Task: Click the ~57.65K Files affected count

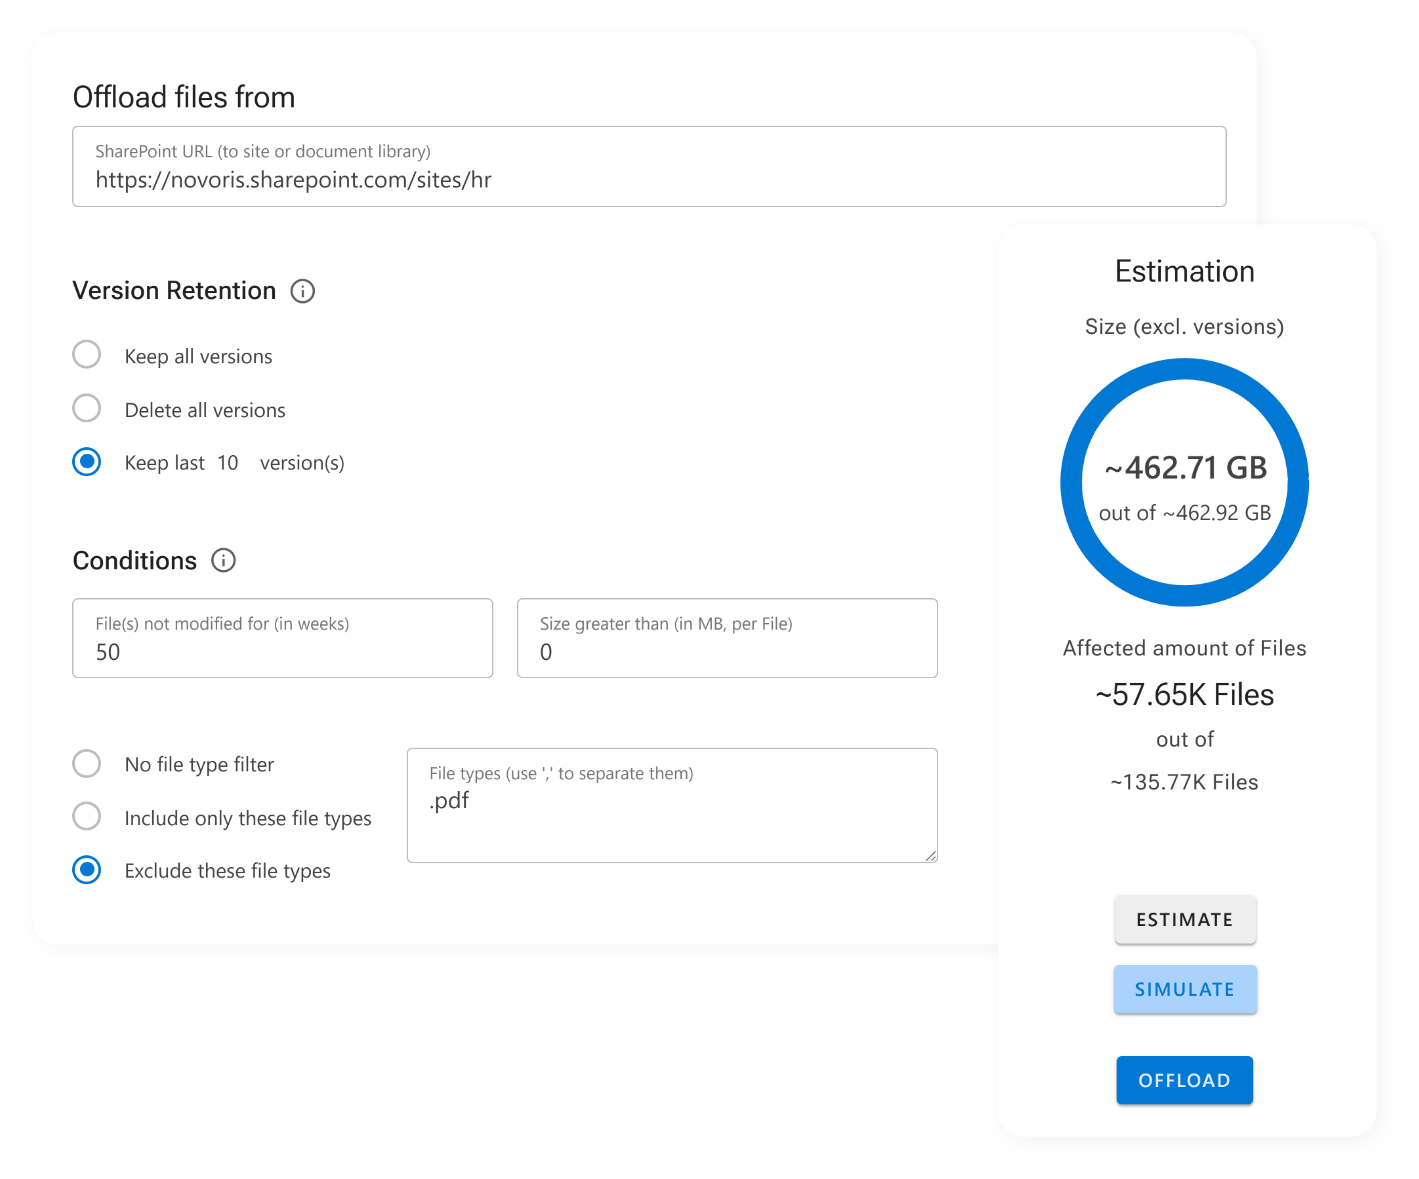Action: 1185,695
